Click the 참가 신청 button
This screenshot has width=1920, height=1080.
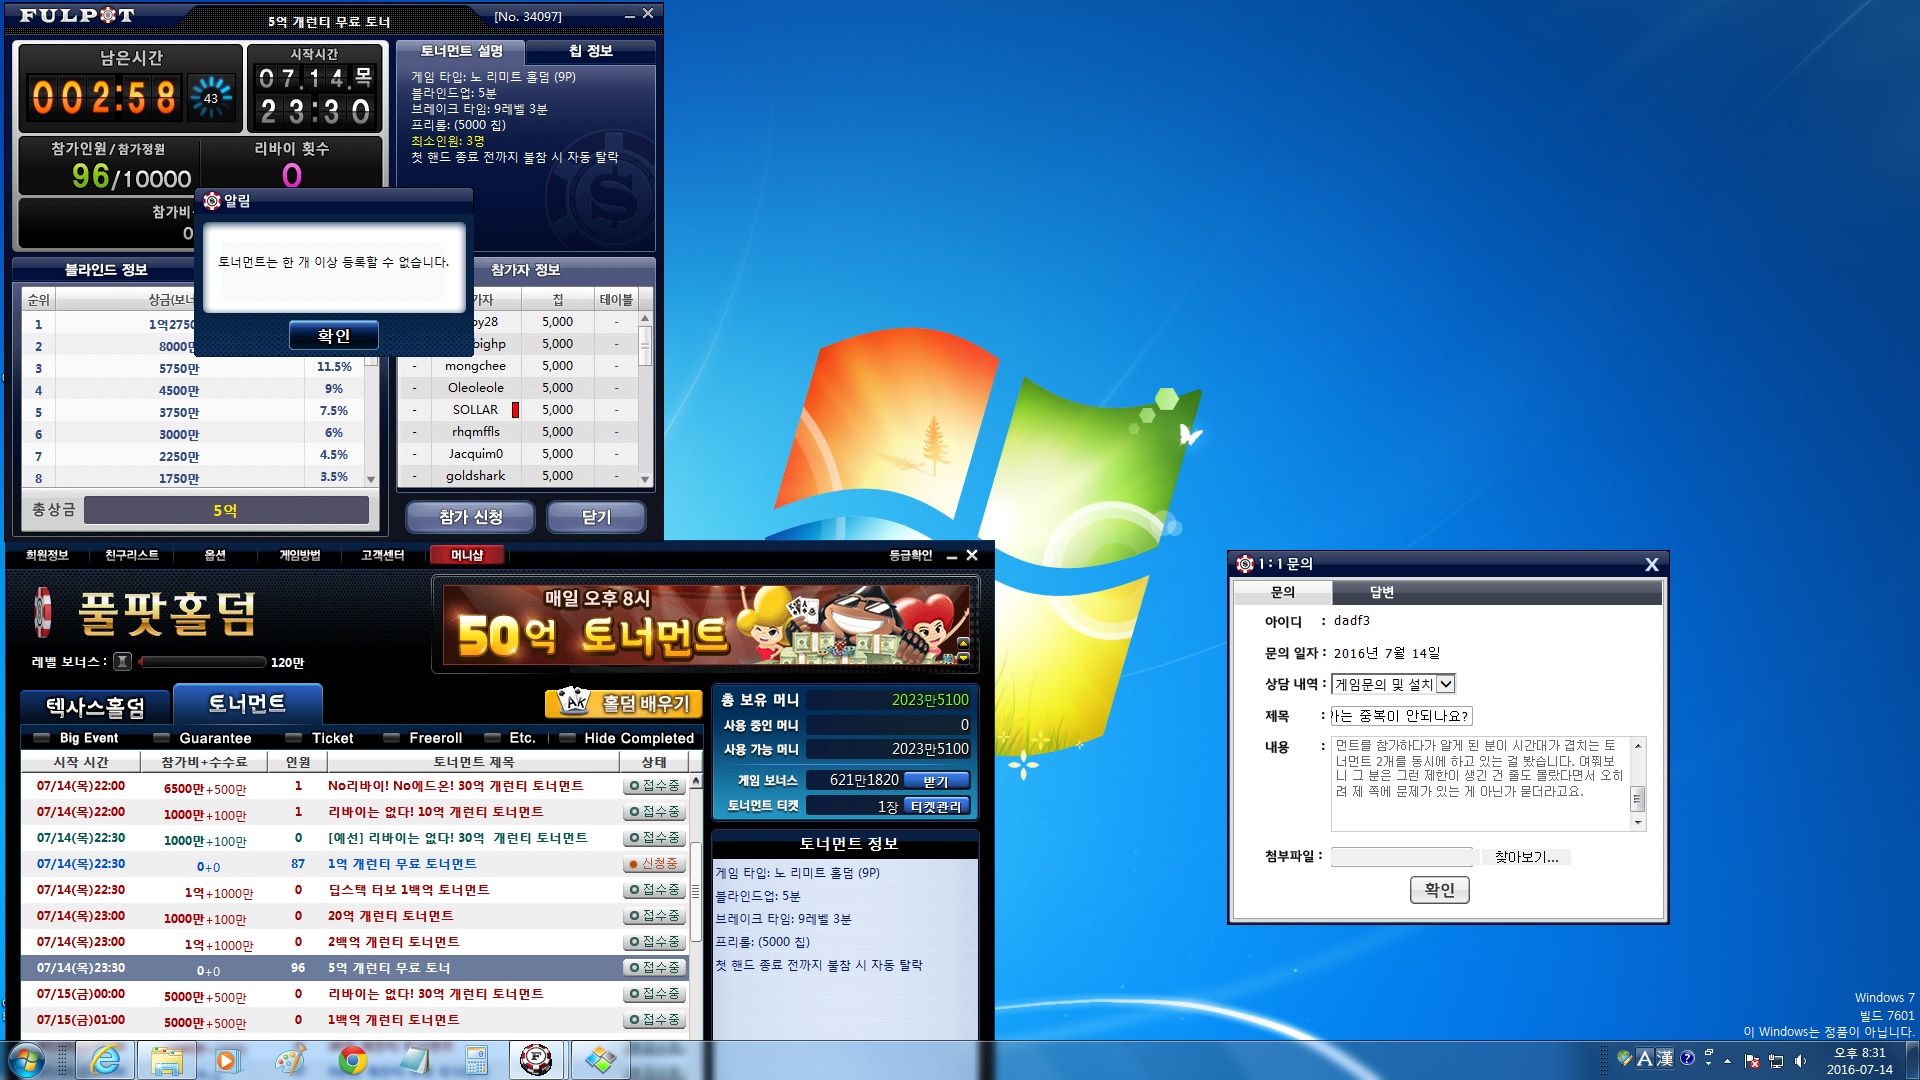471,517
